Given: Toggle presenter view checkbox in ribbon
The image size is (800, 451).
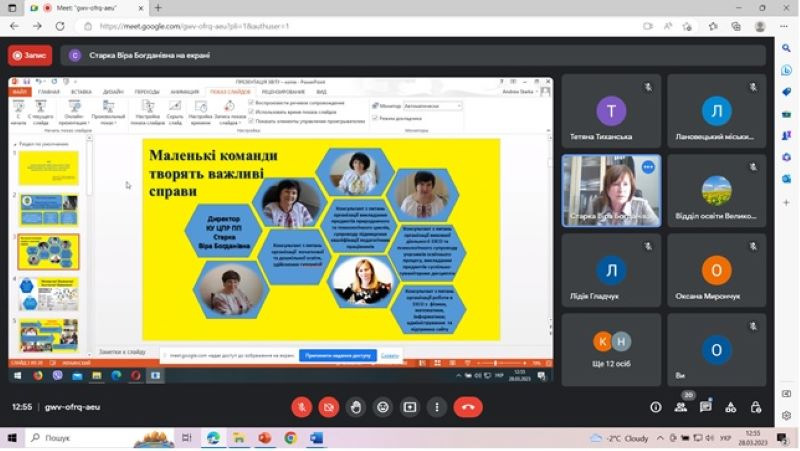Looking at the screenshot, I should pyautogui.click(x=375, y=118).
